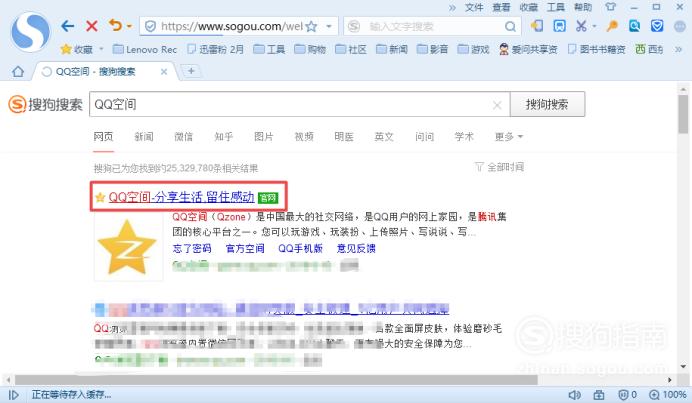Switch to the 视频 search category
The image size is (692, 403).
[x=304, y=137]
